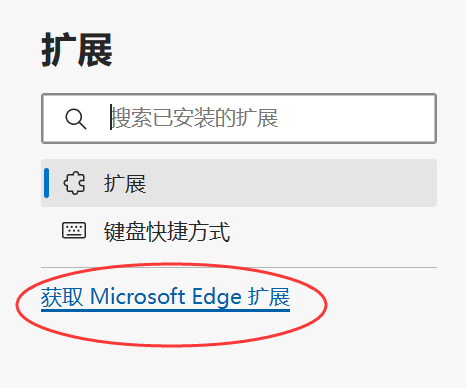466x388 pixels.
Task: Click 获取 at the start of the link
Action: point(62,297)
